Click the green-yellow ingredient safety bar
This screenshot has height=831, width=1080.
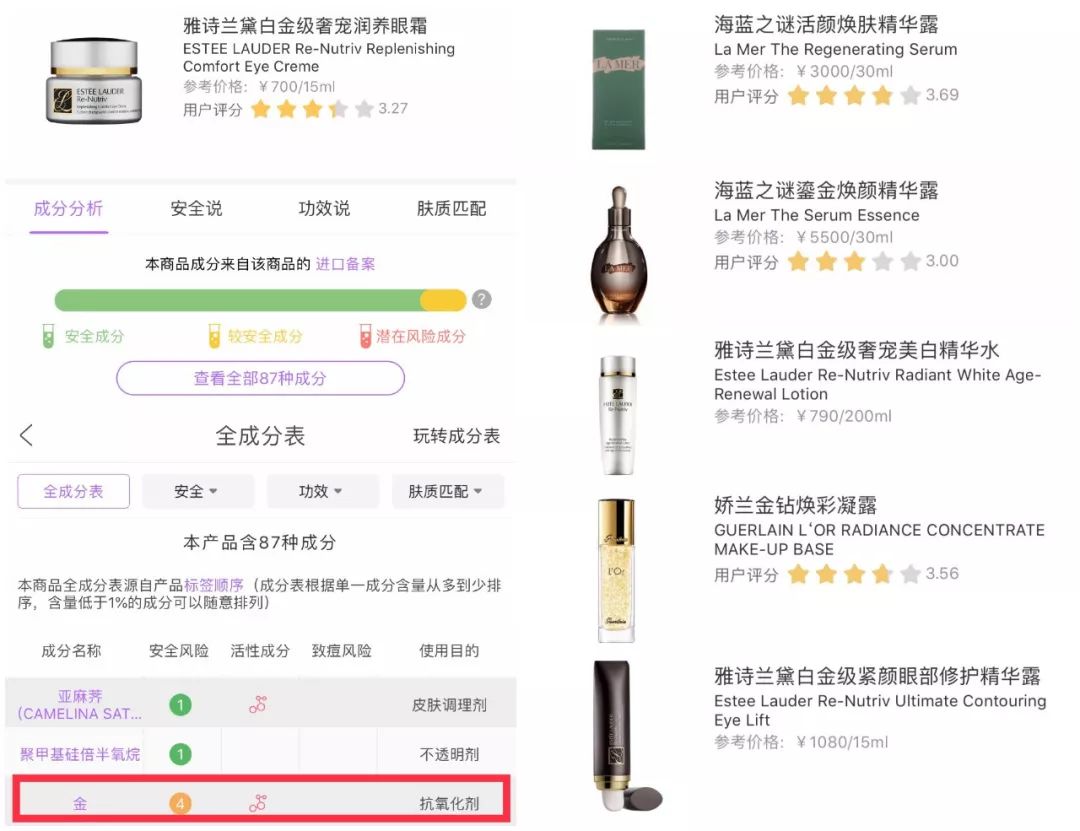click(x=260, y=300)
